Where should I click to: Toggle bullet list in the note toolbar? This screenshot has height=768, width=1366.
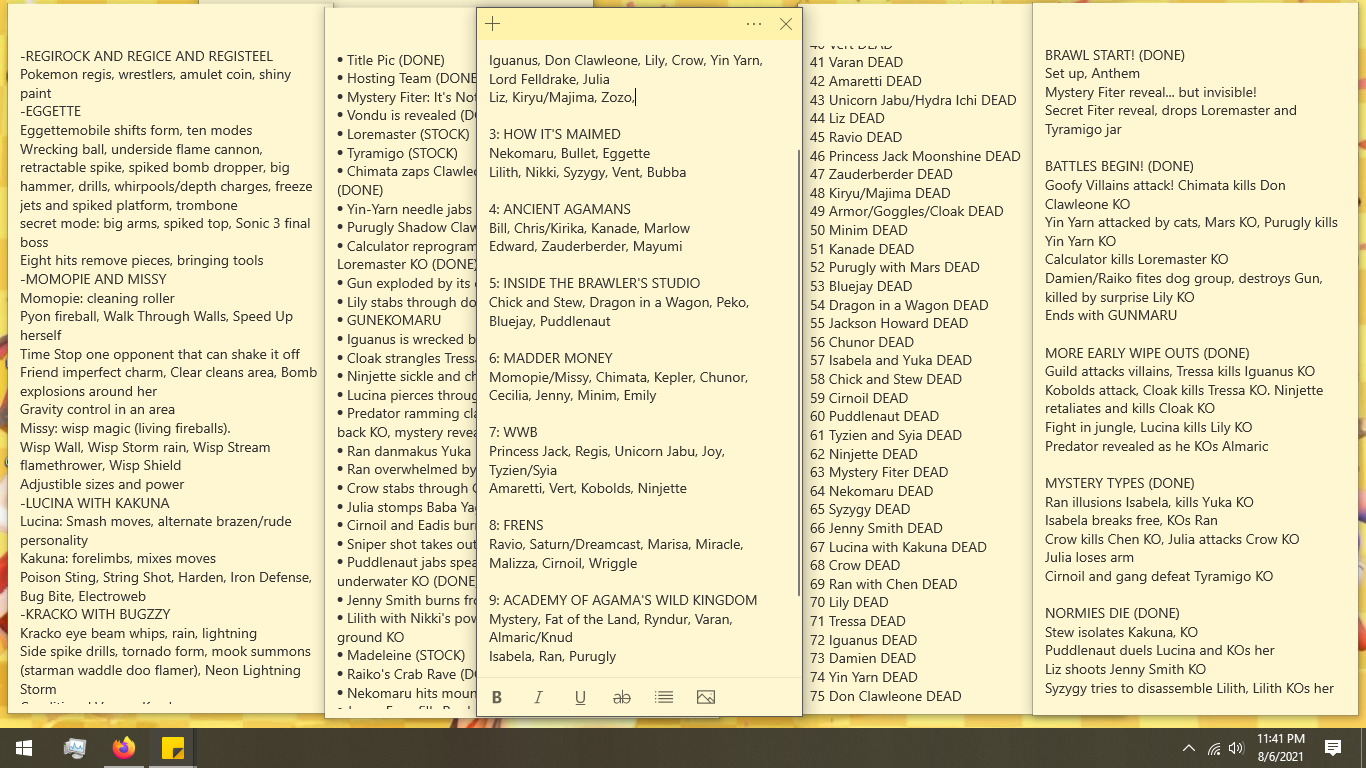(x=664, y=697)
